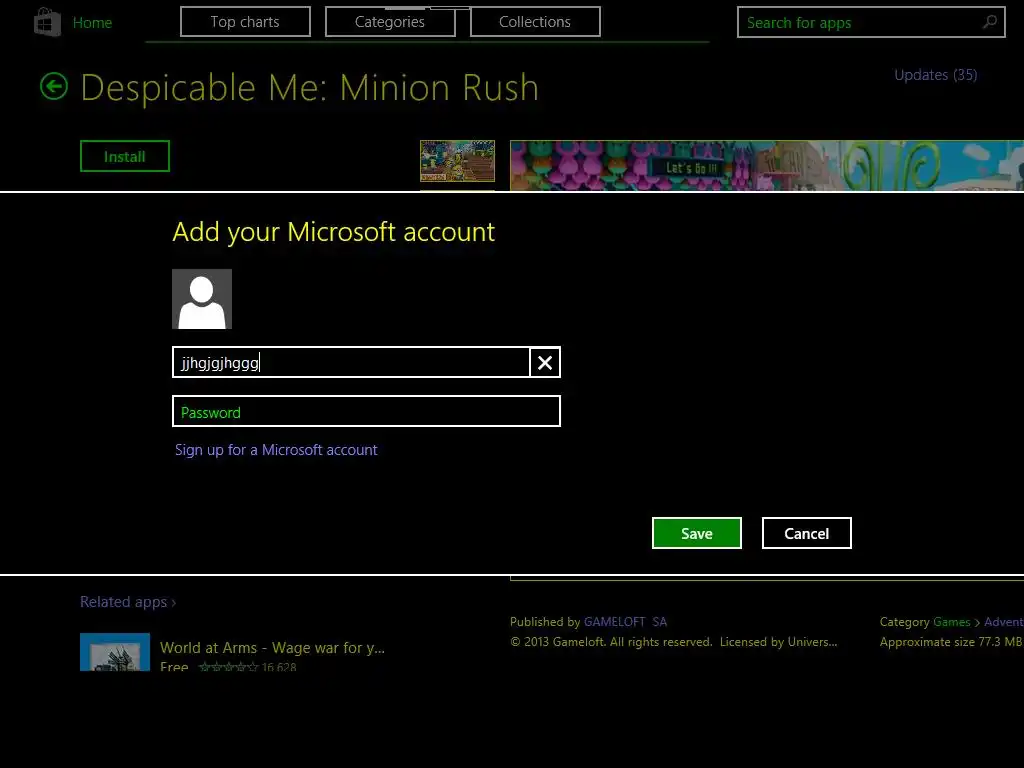Open World at Arms app title
This screenshot has height=768, width=1024.
[x=272, y=648]
